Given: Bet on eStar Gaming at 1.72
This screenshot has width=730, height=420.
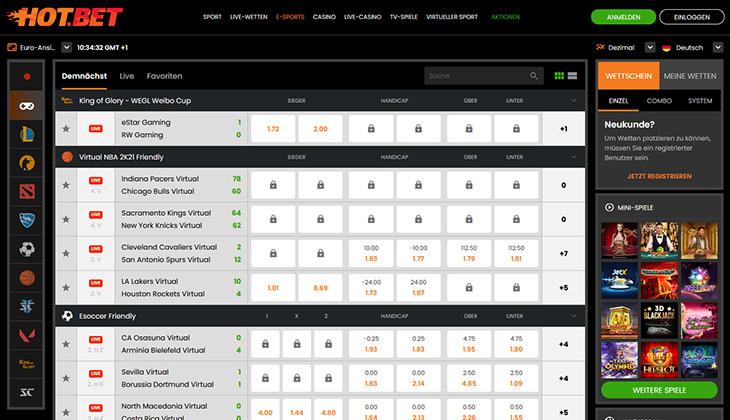Looking at the screenshot, I should point(273,129).
